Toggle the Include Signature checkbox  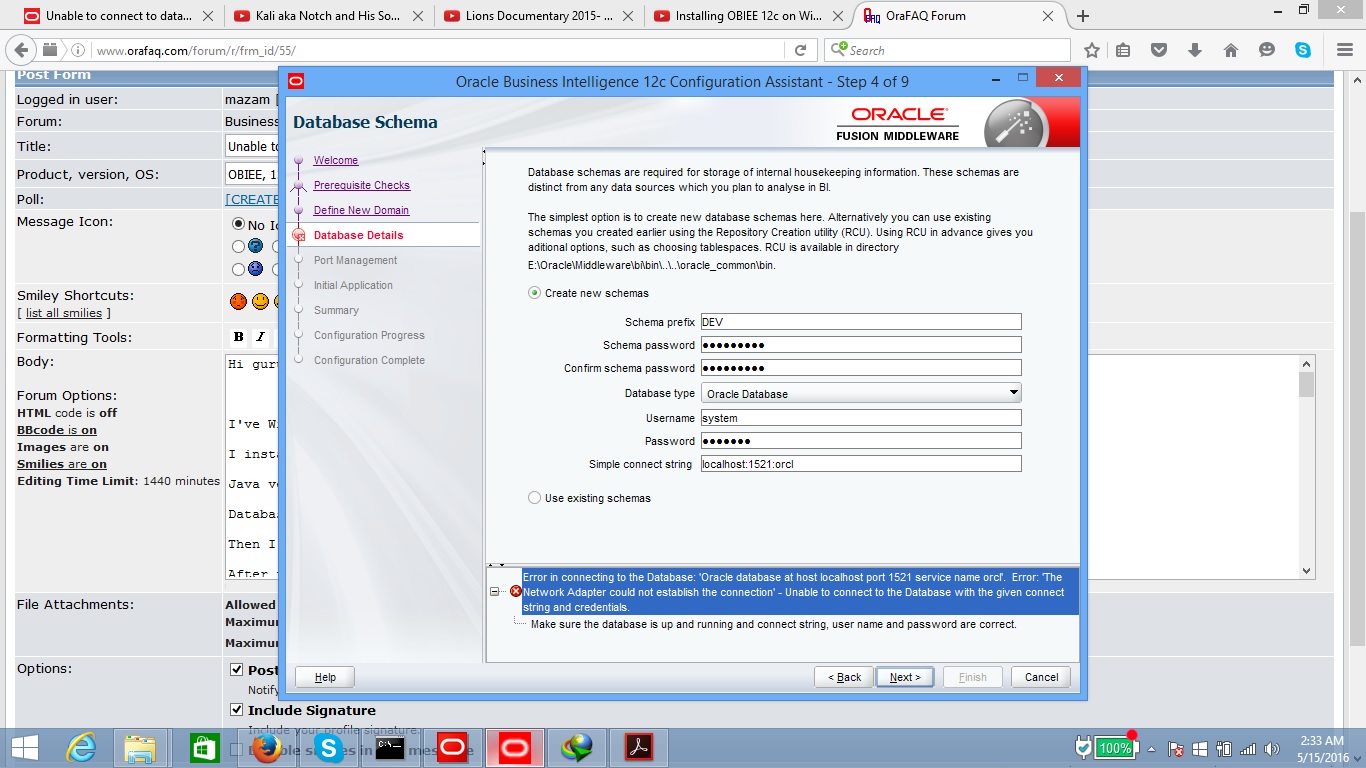pos(237,710)
